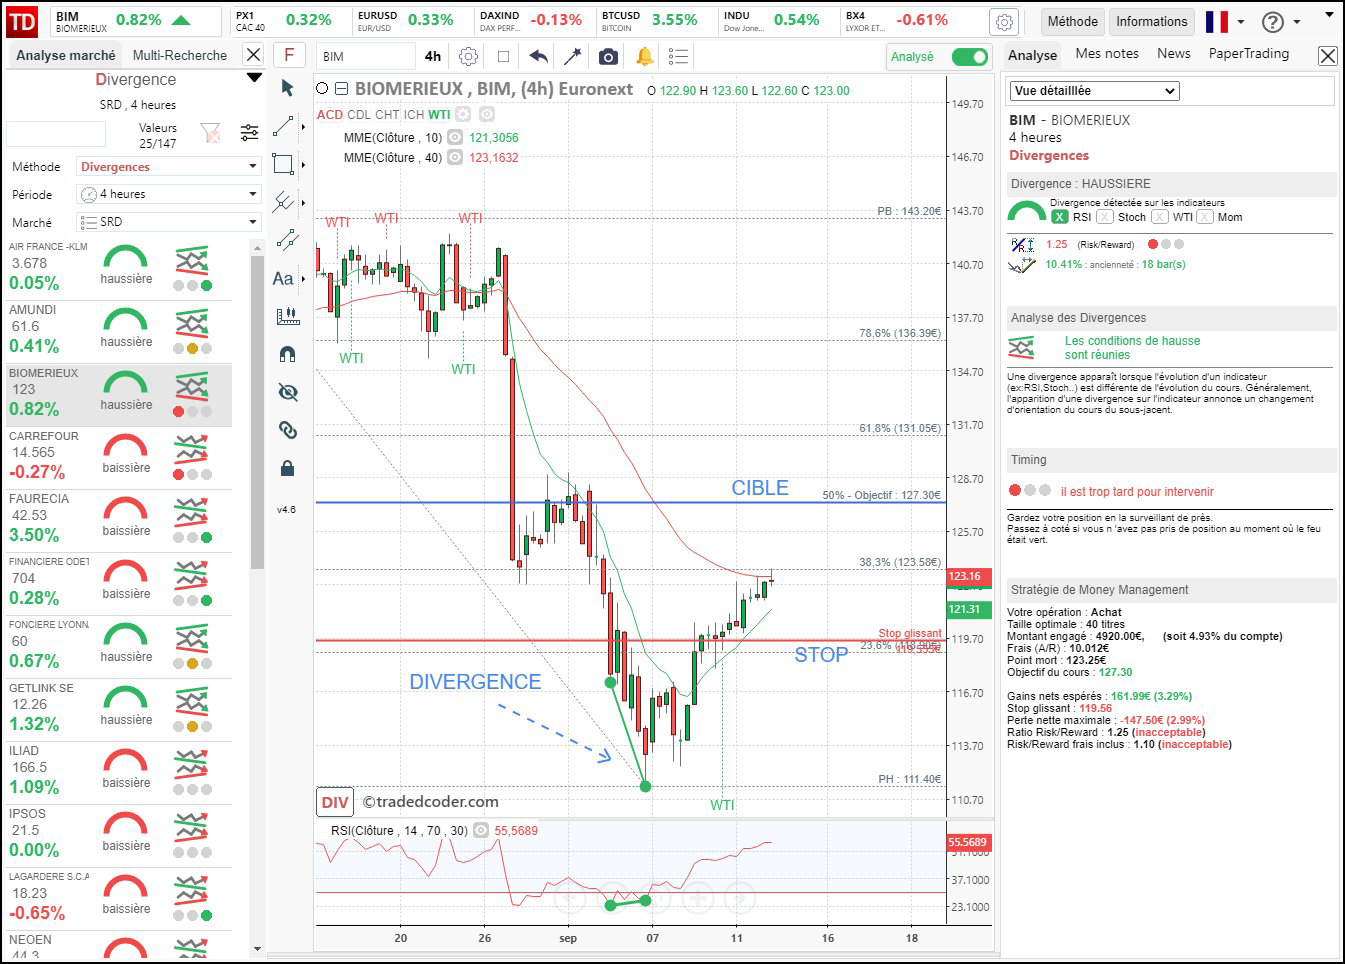Select the pitchfork drawing tool
The image size is (1345, 964).
coord(284,202)
